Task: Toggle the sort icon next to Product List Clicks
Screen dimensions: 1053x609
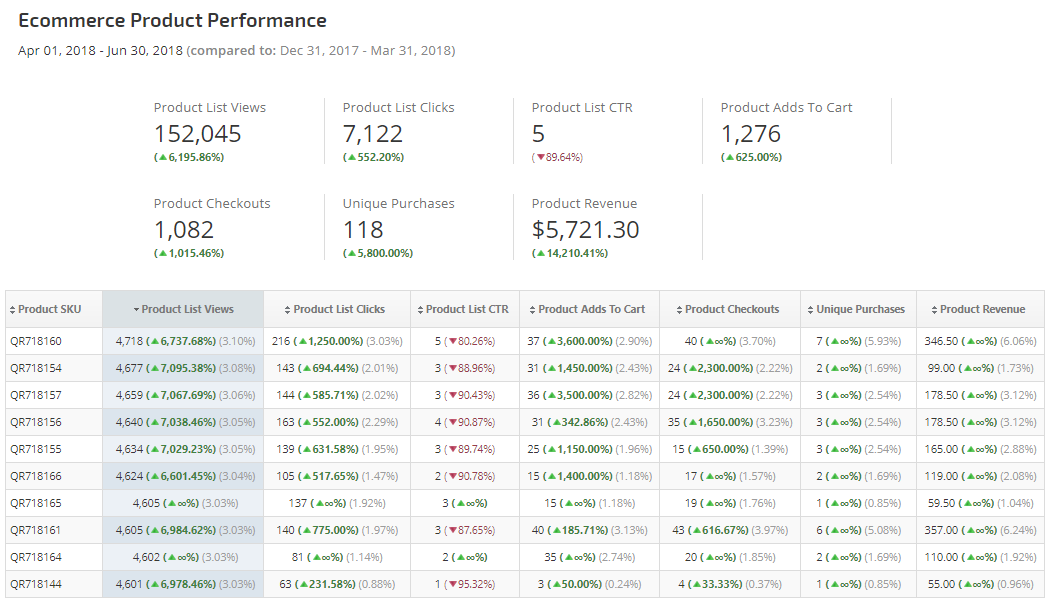Action: point(288,310)
